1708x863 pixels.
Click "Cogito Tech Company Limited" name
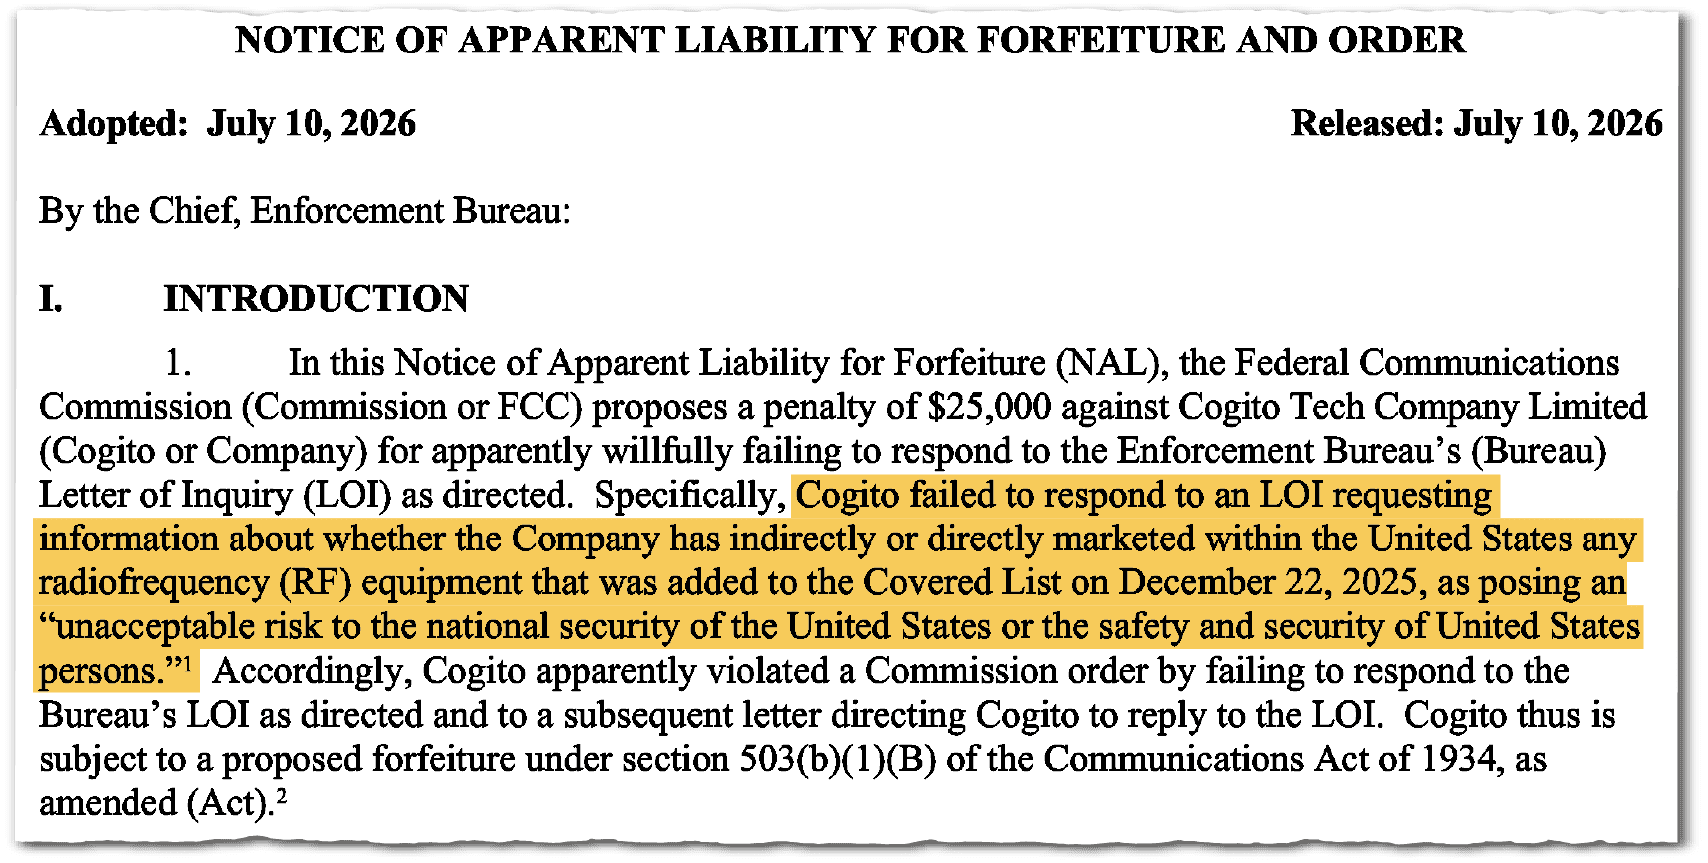tap(1412, 407)
